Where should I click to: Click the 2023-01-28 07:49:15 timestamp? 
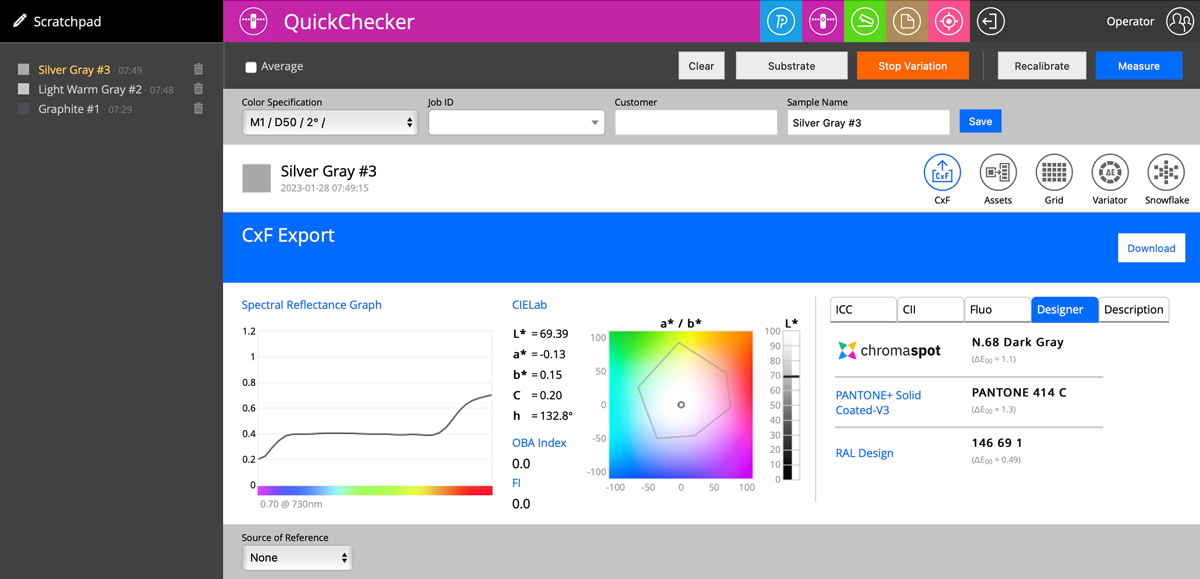[x=324, y=188]
